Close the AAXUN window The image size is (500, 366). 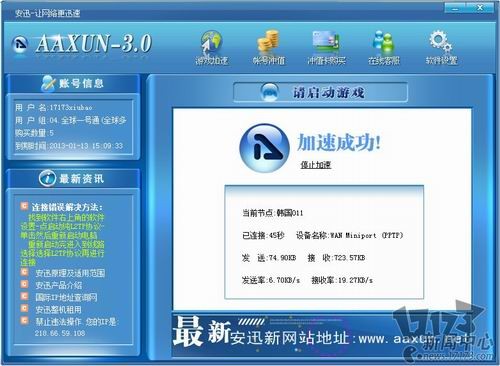[480, 8]
